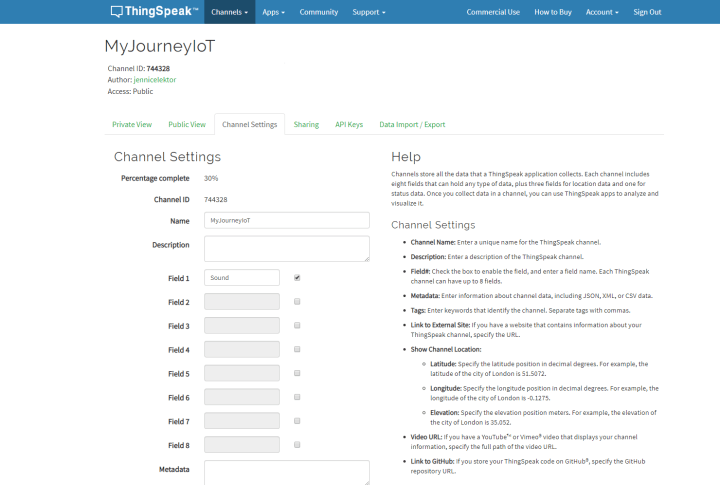Click the Field 7 input box

click(242, 421)
